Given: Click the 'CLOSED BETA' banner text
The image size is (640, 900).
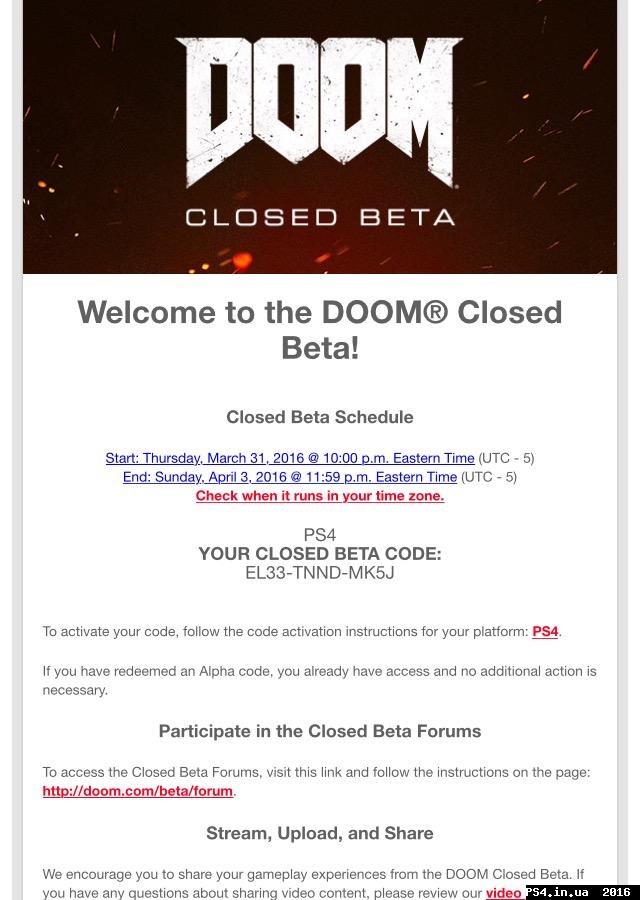Looking at the screenshot, I should pyautogui.click(x=320, y=218).
